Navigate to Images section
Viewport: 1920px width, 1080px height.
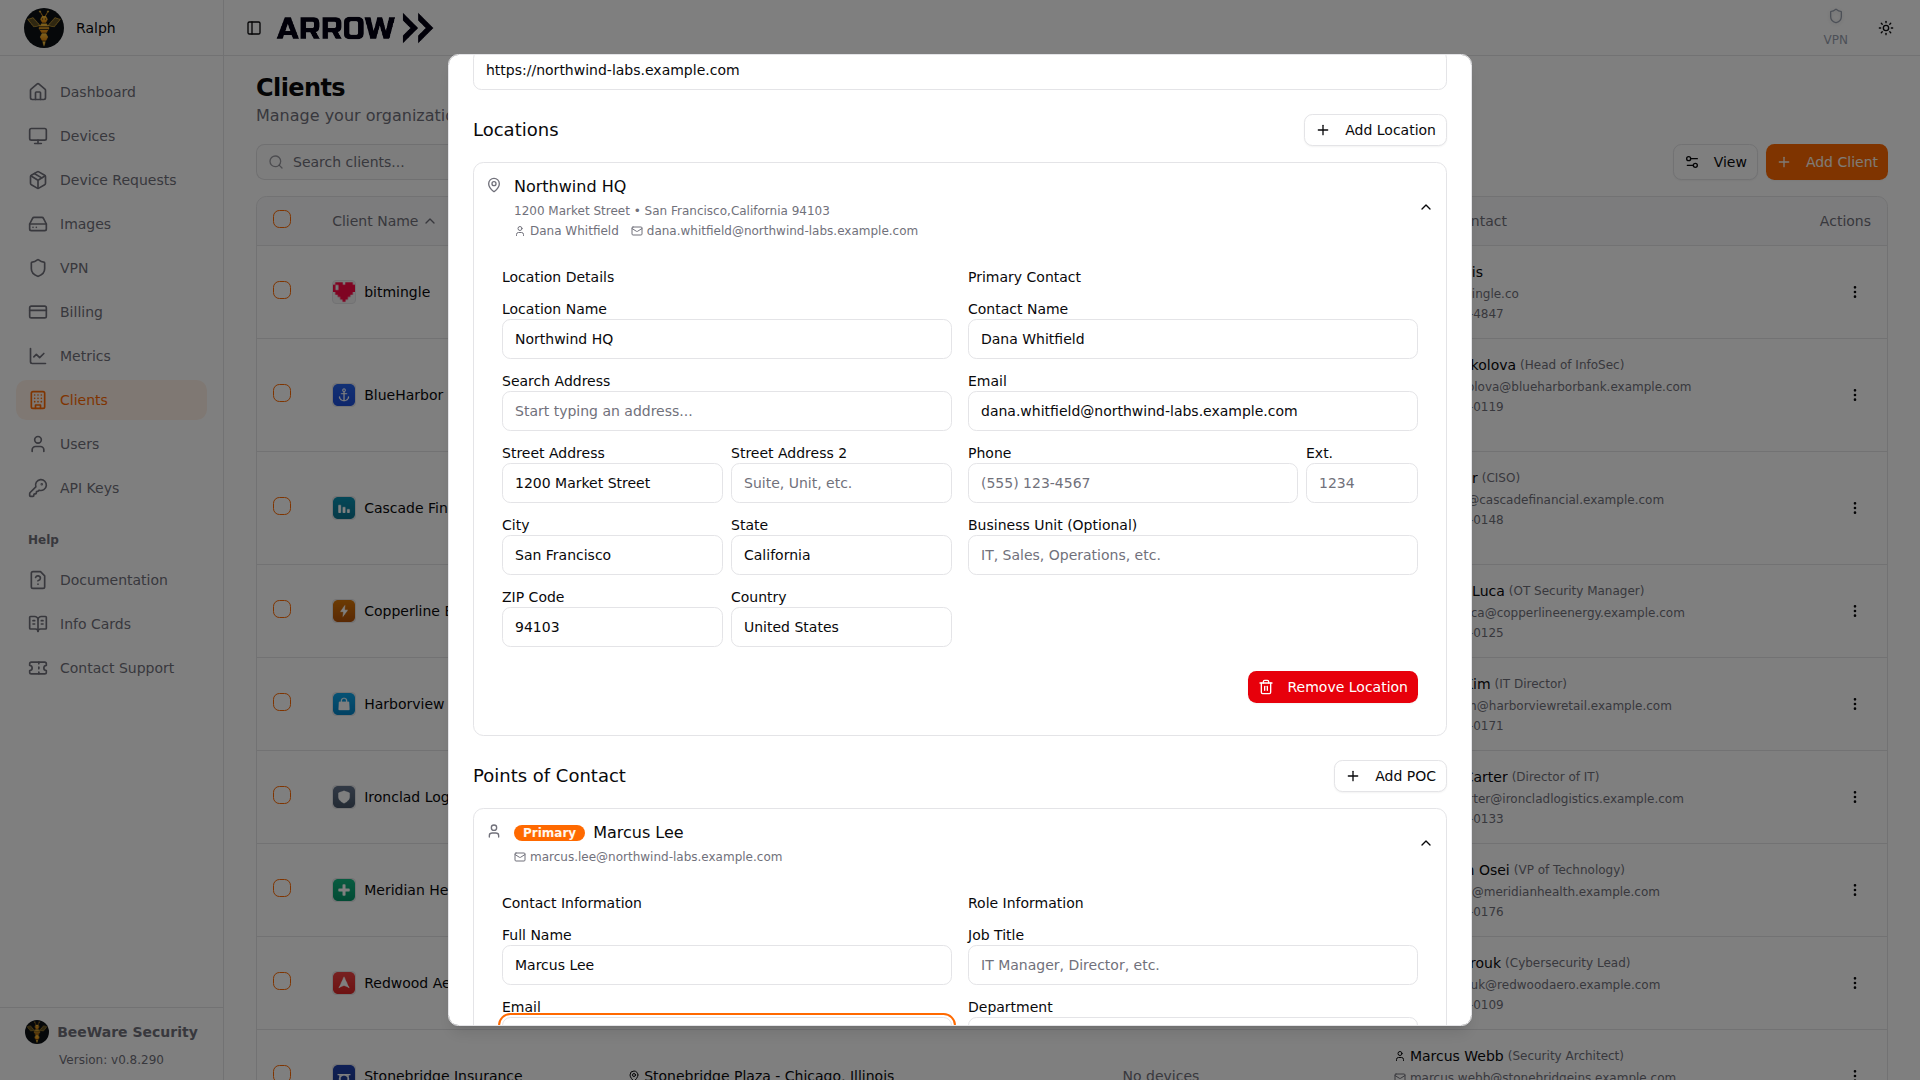click(x=111, y=224)
